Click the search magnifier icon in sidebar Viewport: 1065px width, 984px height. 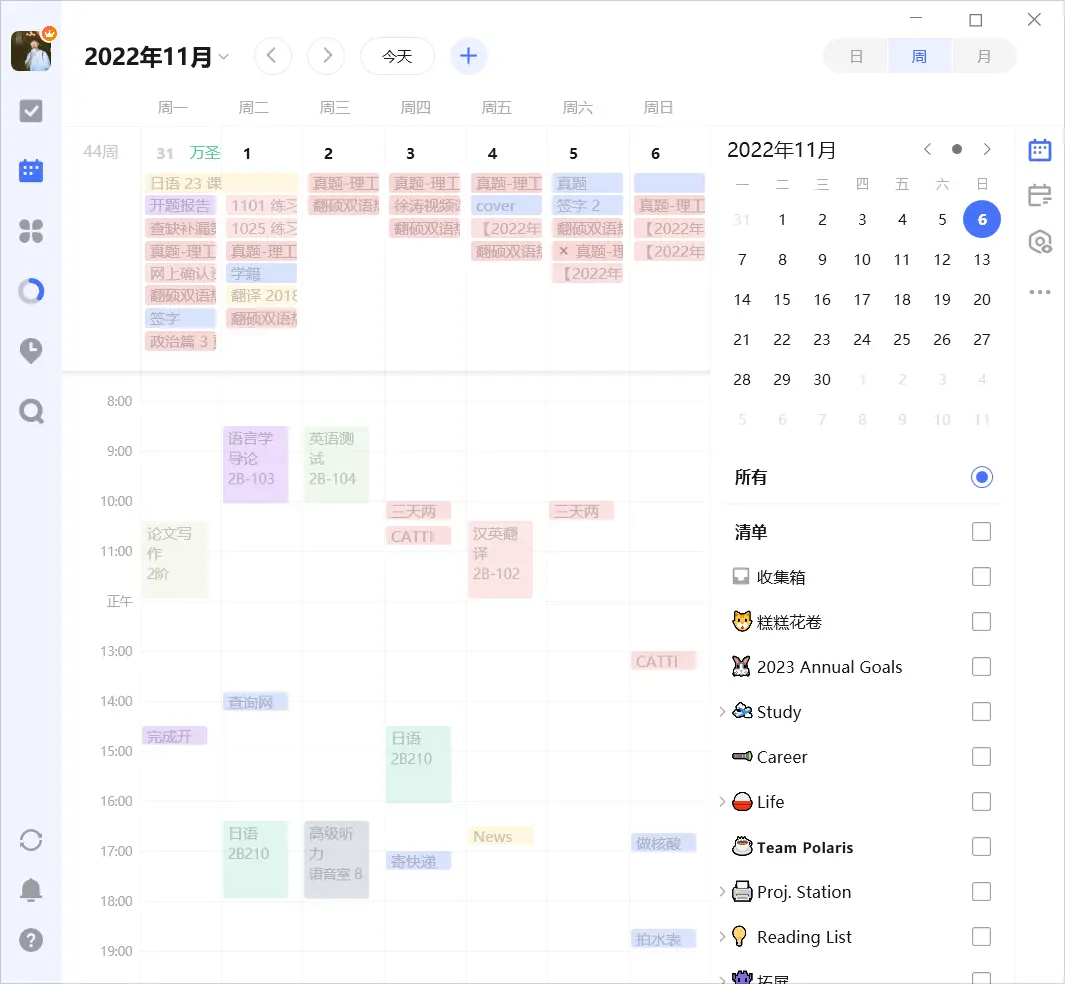click(31, 411)
